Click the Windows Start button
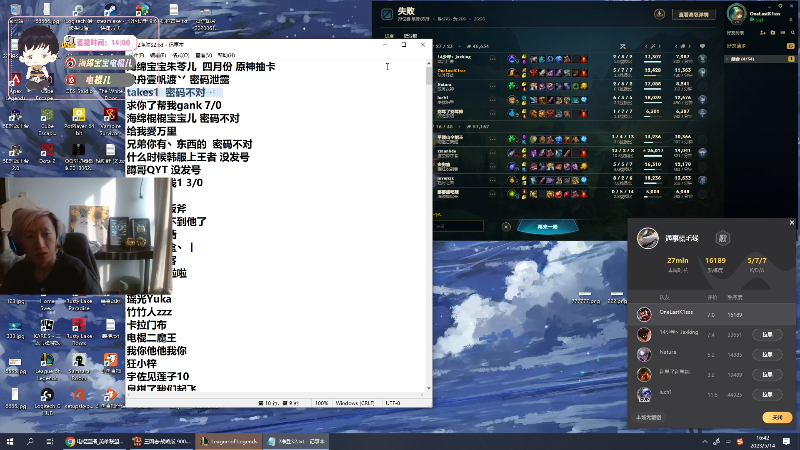Screen dimensions: 800x450 click(x=10, y=441)
